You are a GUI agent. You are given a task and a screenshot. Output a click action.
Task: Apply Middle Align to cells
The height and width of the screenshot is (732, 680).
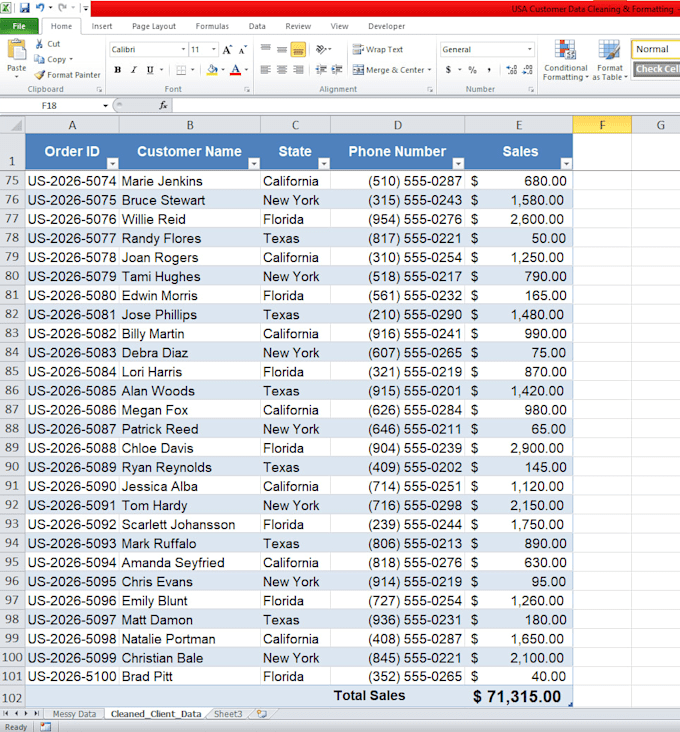point(282,49)
